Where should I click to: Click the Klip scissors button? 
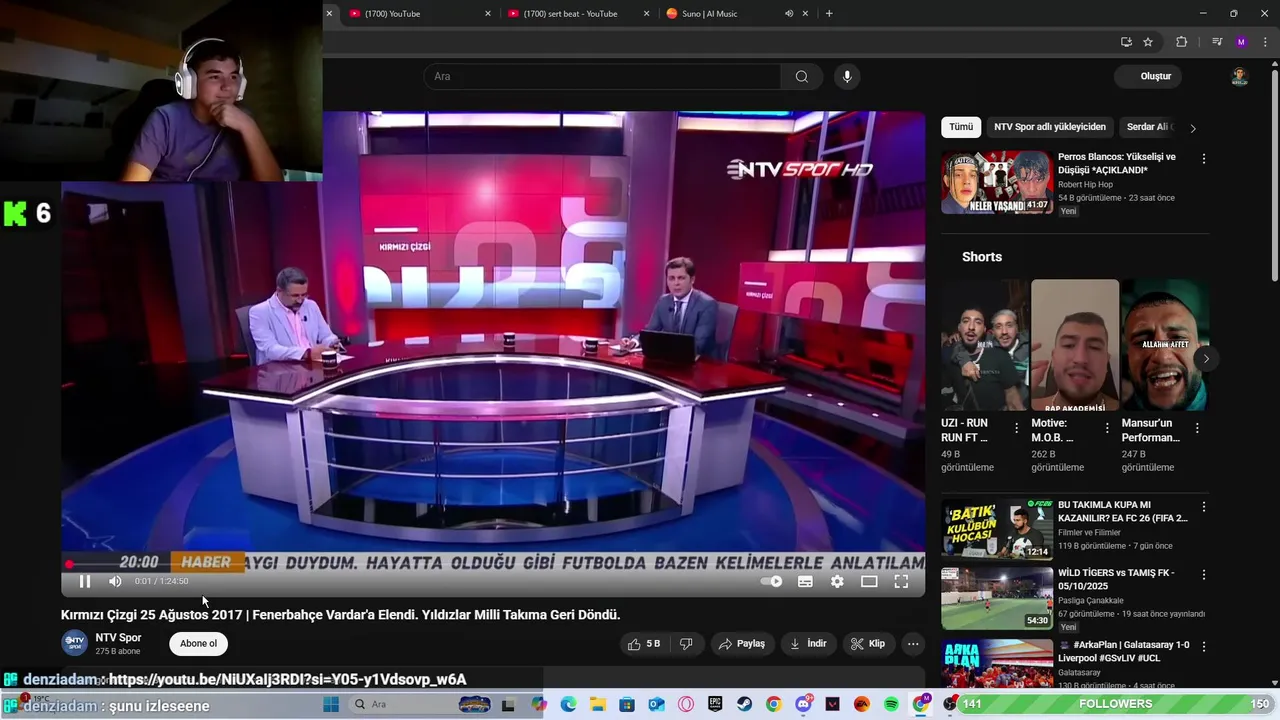(x=868, y=644)
